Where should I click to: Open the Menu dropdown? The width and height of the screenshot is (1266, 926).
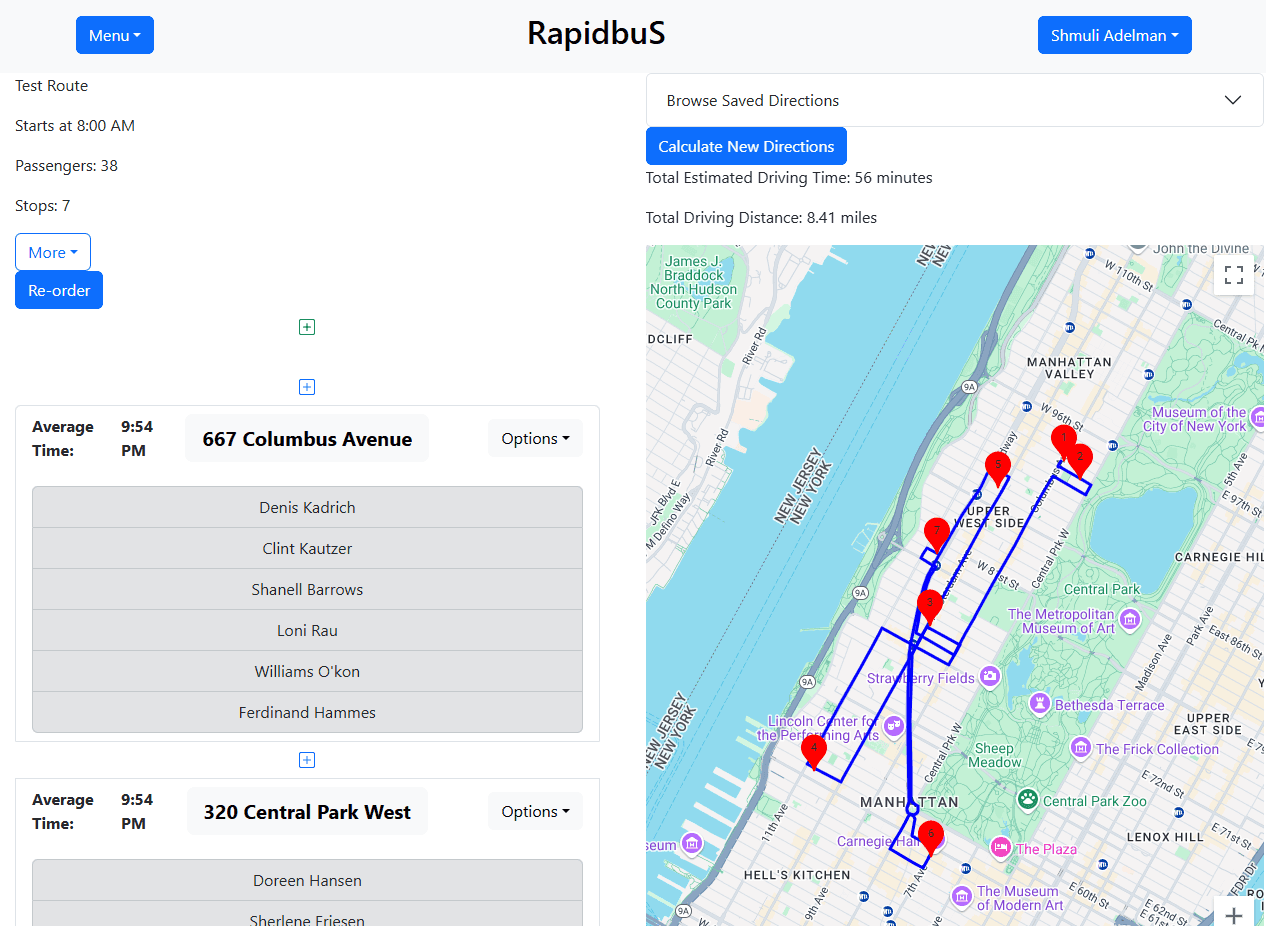[x=114, y=35]
